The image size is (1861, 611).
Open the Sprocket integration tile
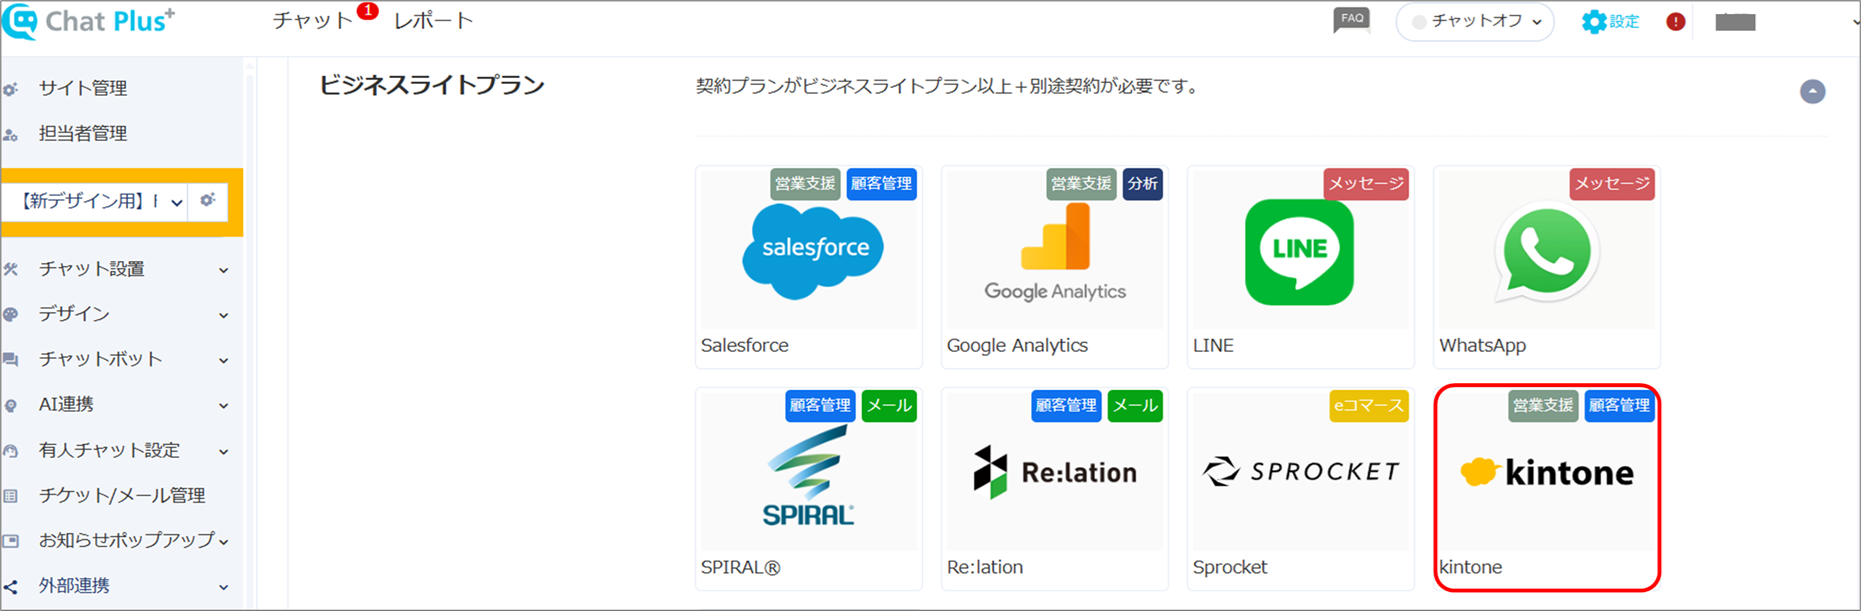coord(1300,488)
